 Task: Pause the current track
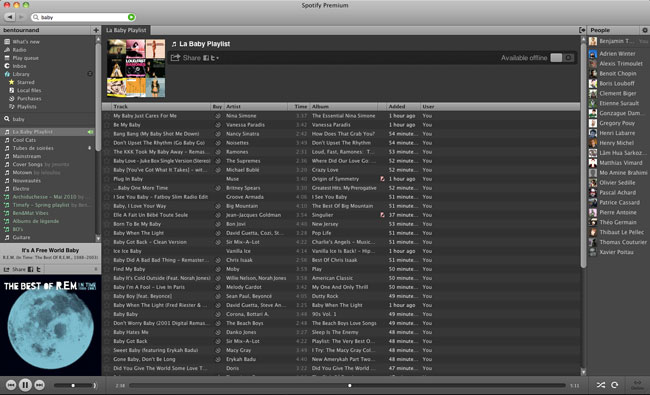[25, 385]
